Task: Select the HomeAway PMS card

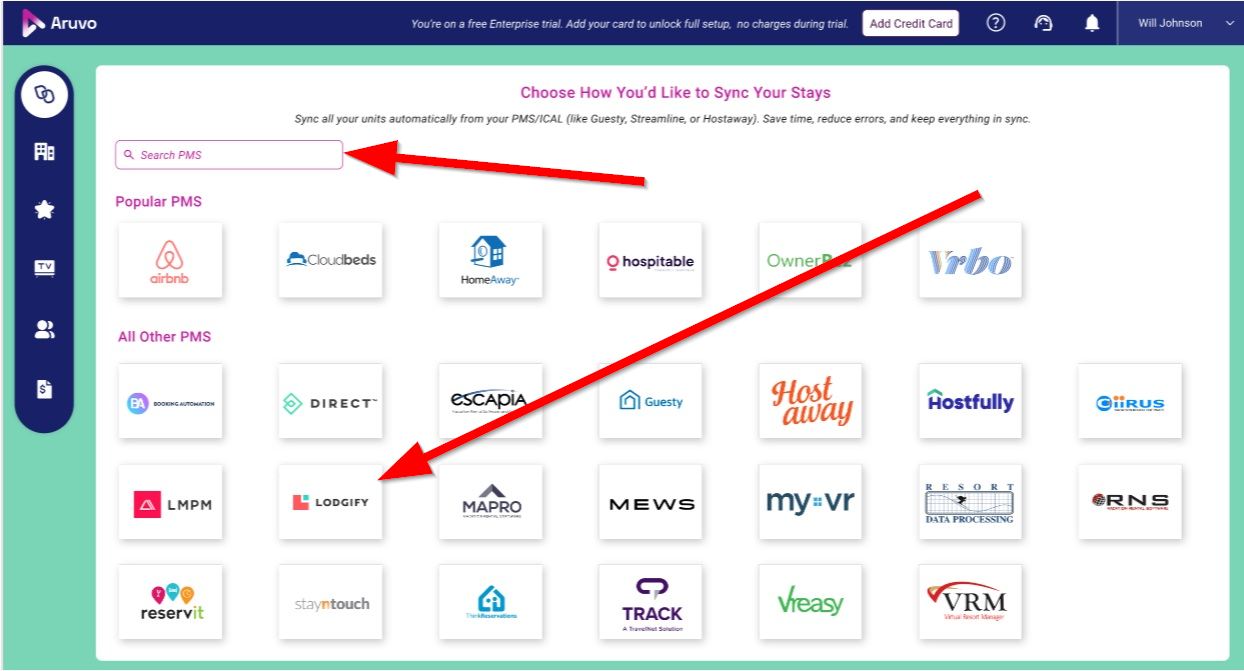Action: pos(490,260)
